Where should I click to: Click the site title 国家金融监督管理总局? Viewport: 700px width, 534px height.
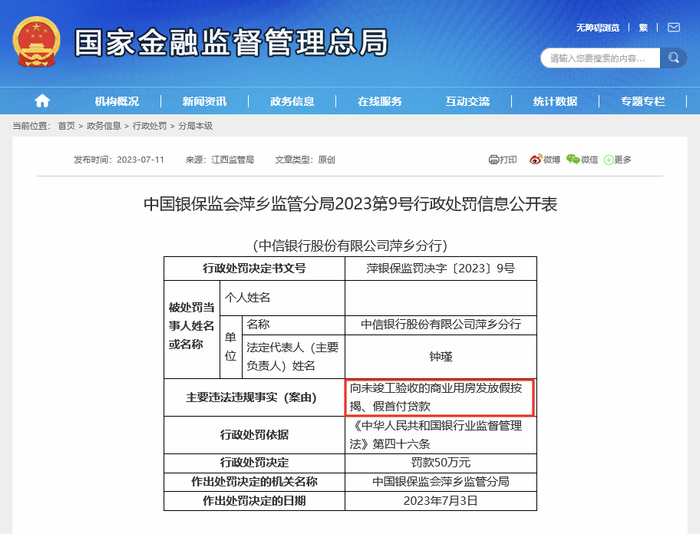(231, 42)
